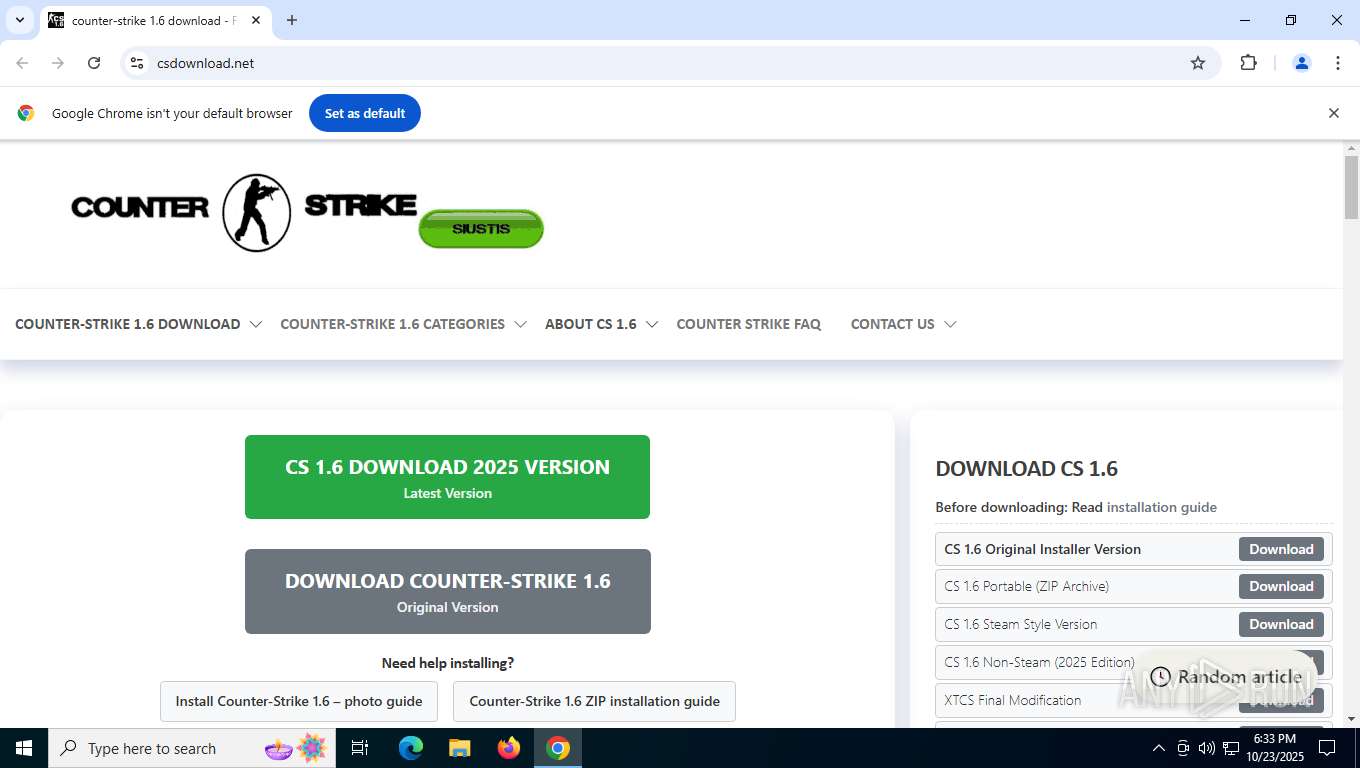
Task: Open COUNTER STRIKE FAQ page
Action: coord(748,324)
